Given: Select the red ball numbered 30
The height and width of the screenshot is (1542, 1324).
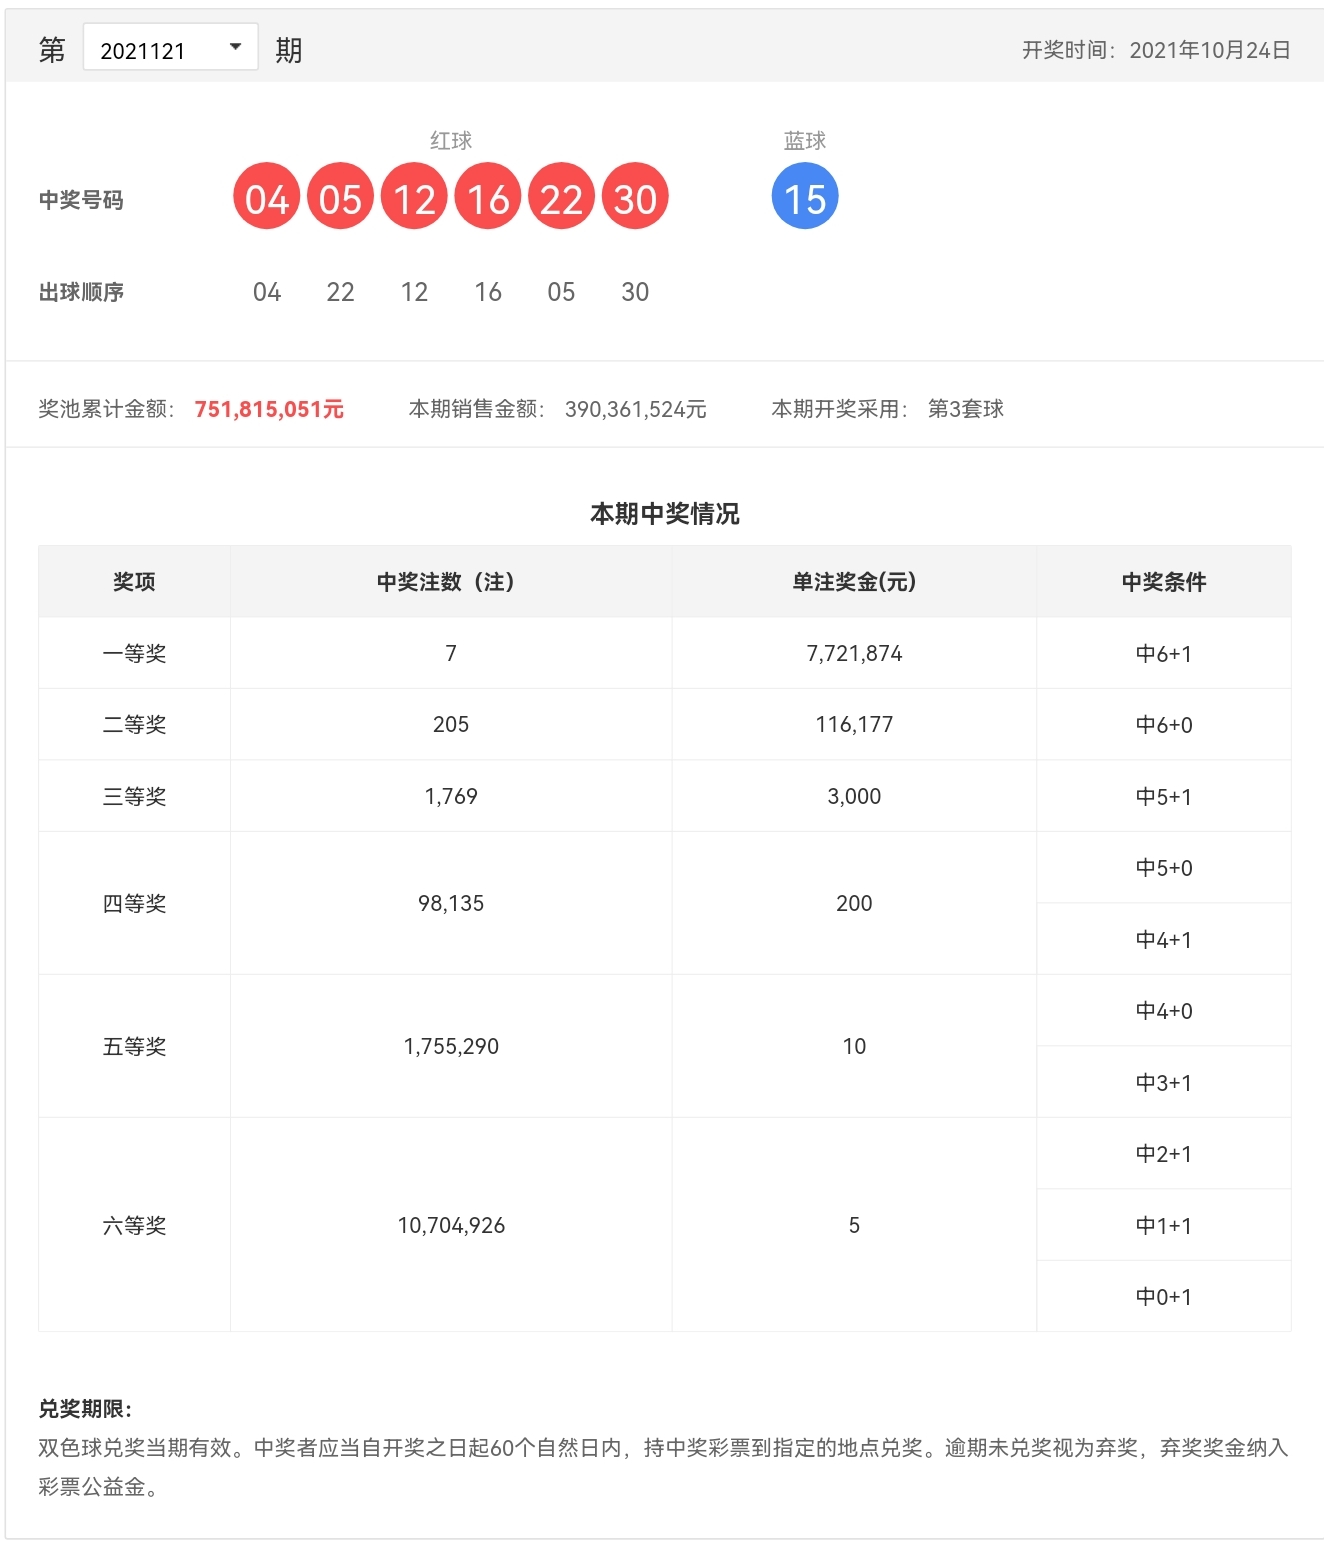Looking at the screenshot, I should [636, 197].
